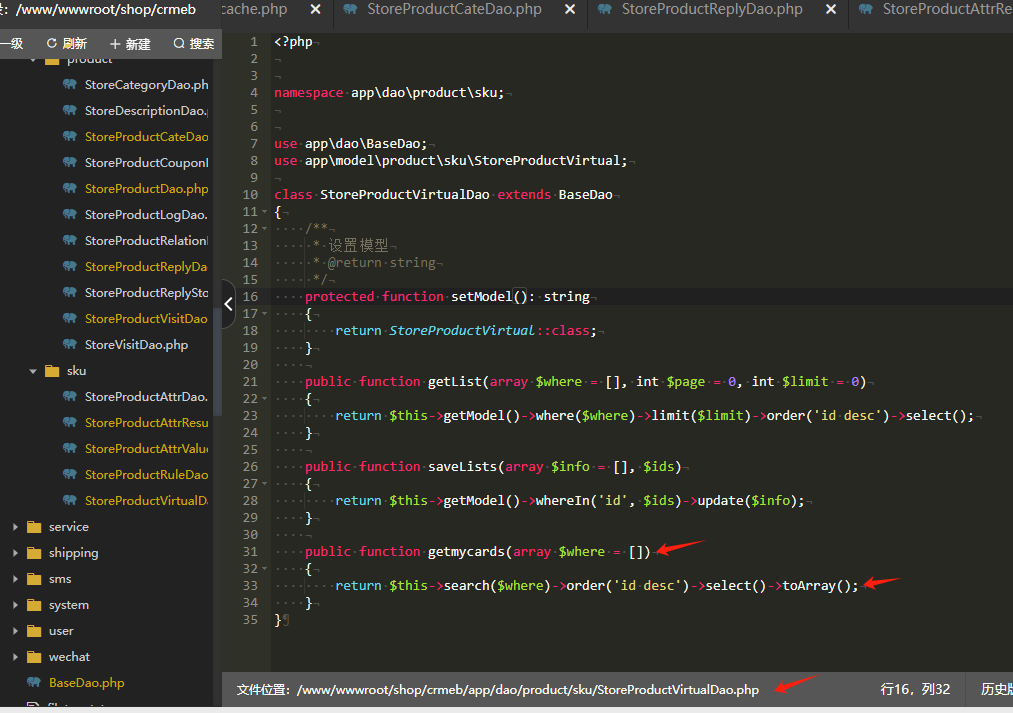This screenshot has height=713, width=1013.
Task: Expand the wechat folder arrow
Action: [x=16, y=657]
